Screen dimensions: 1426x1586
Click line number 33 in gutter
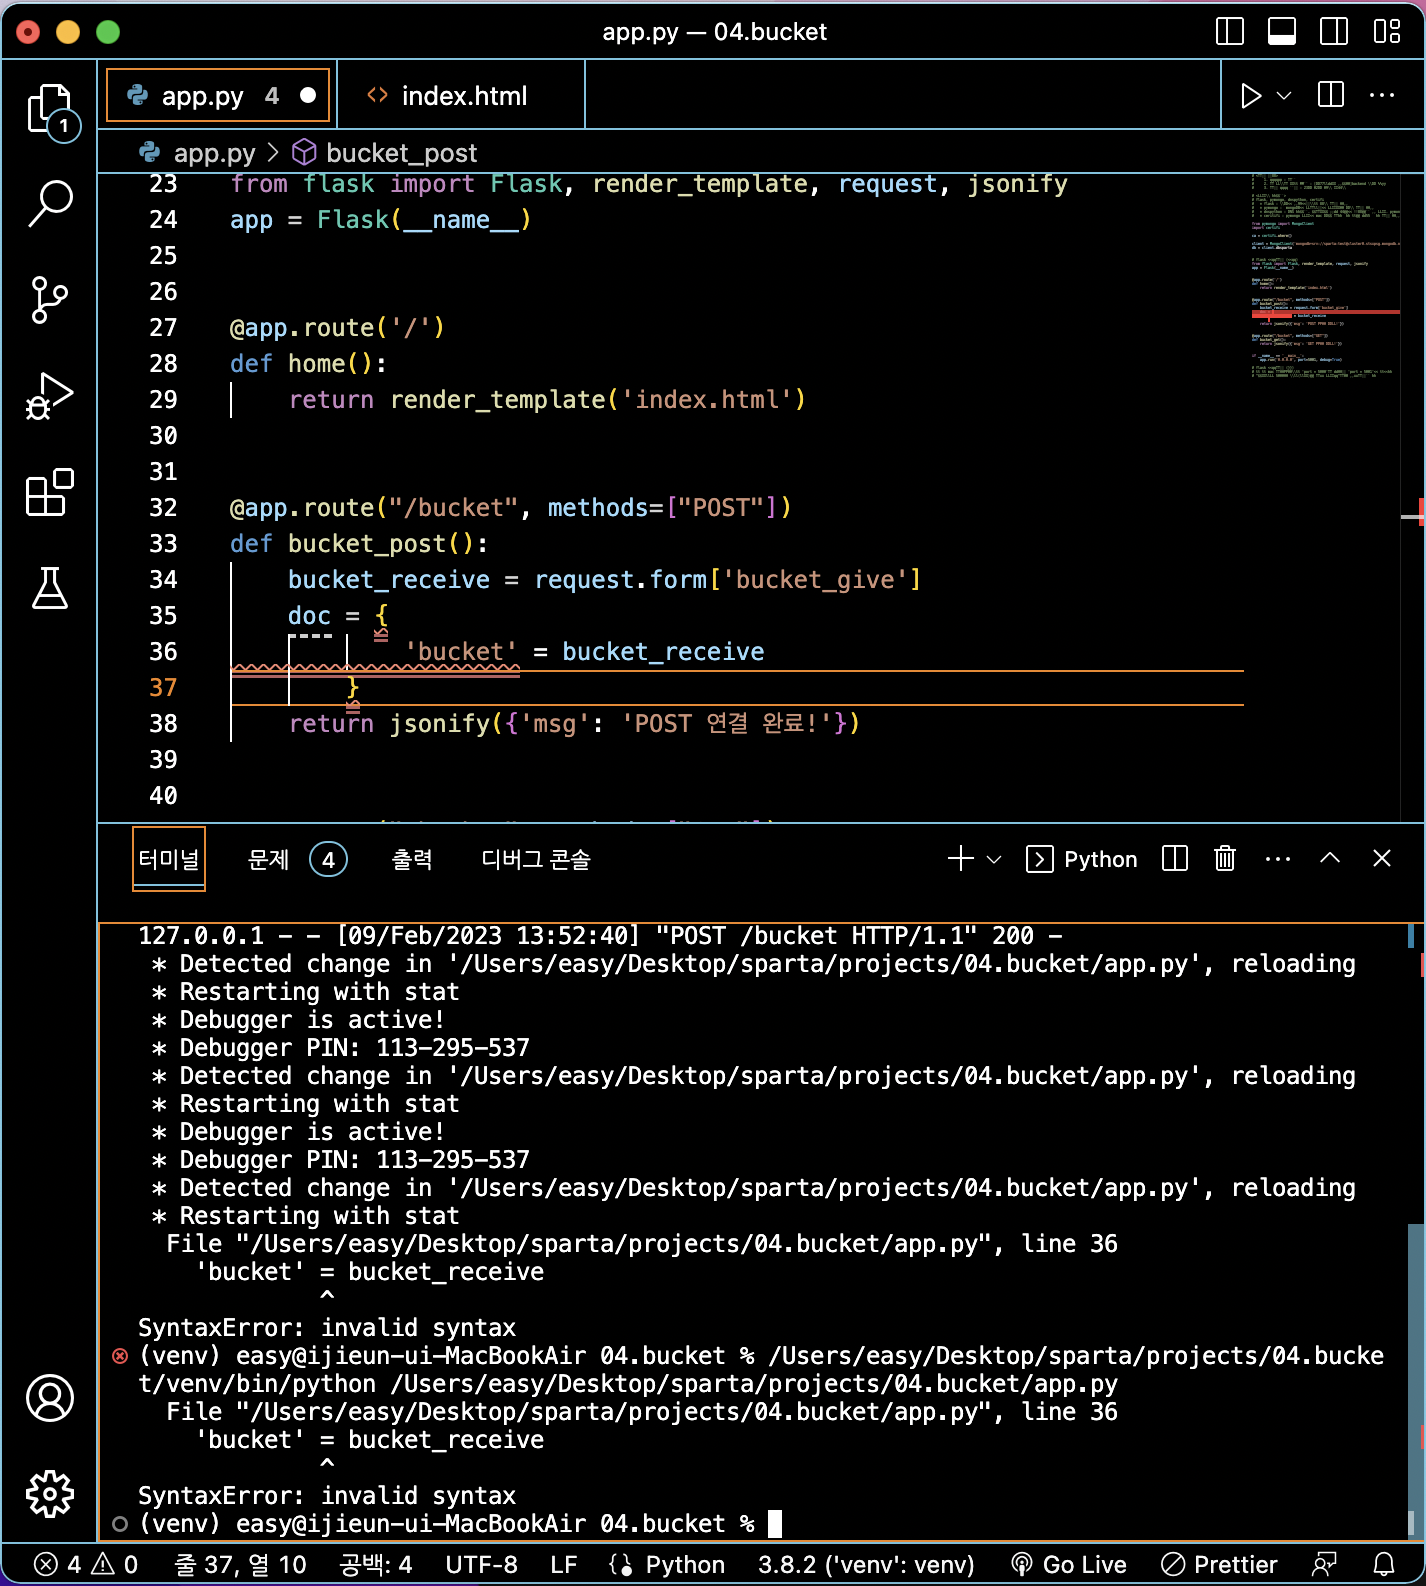click(x=163, y=544)
